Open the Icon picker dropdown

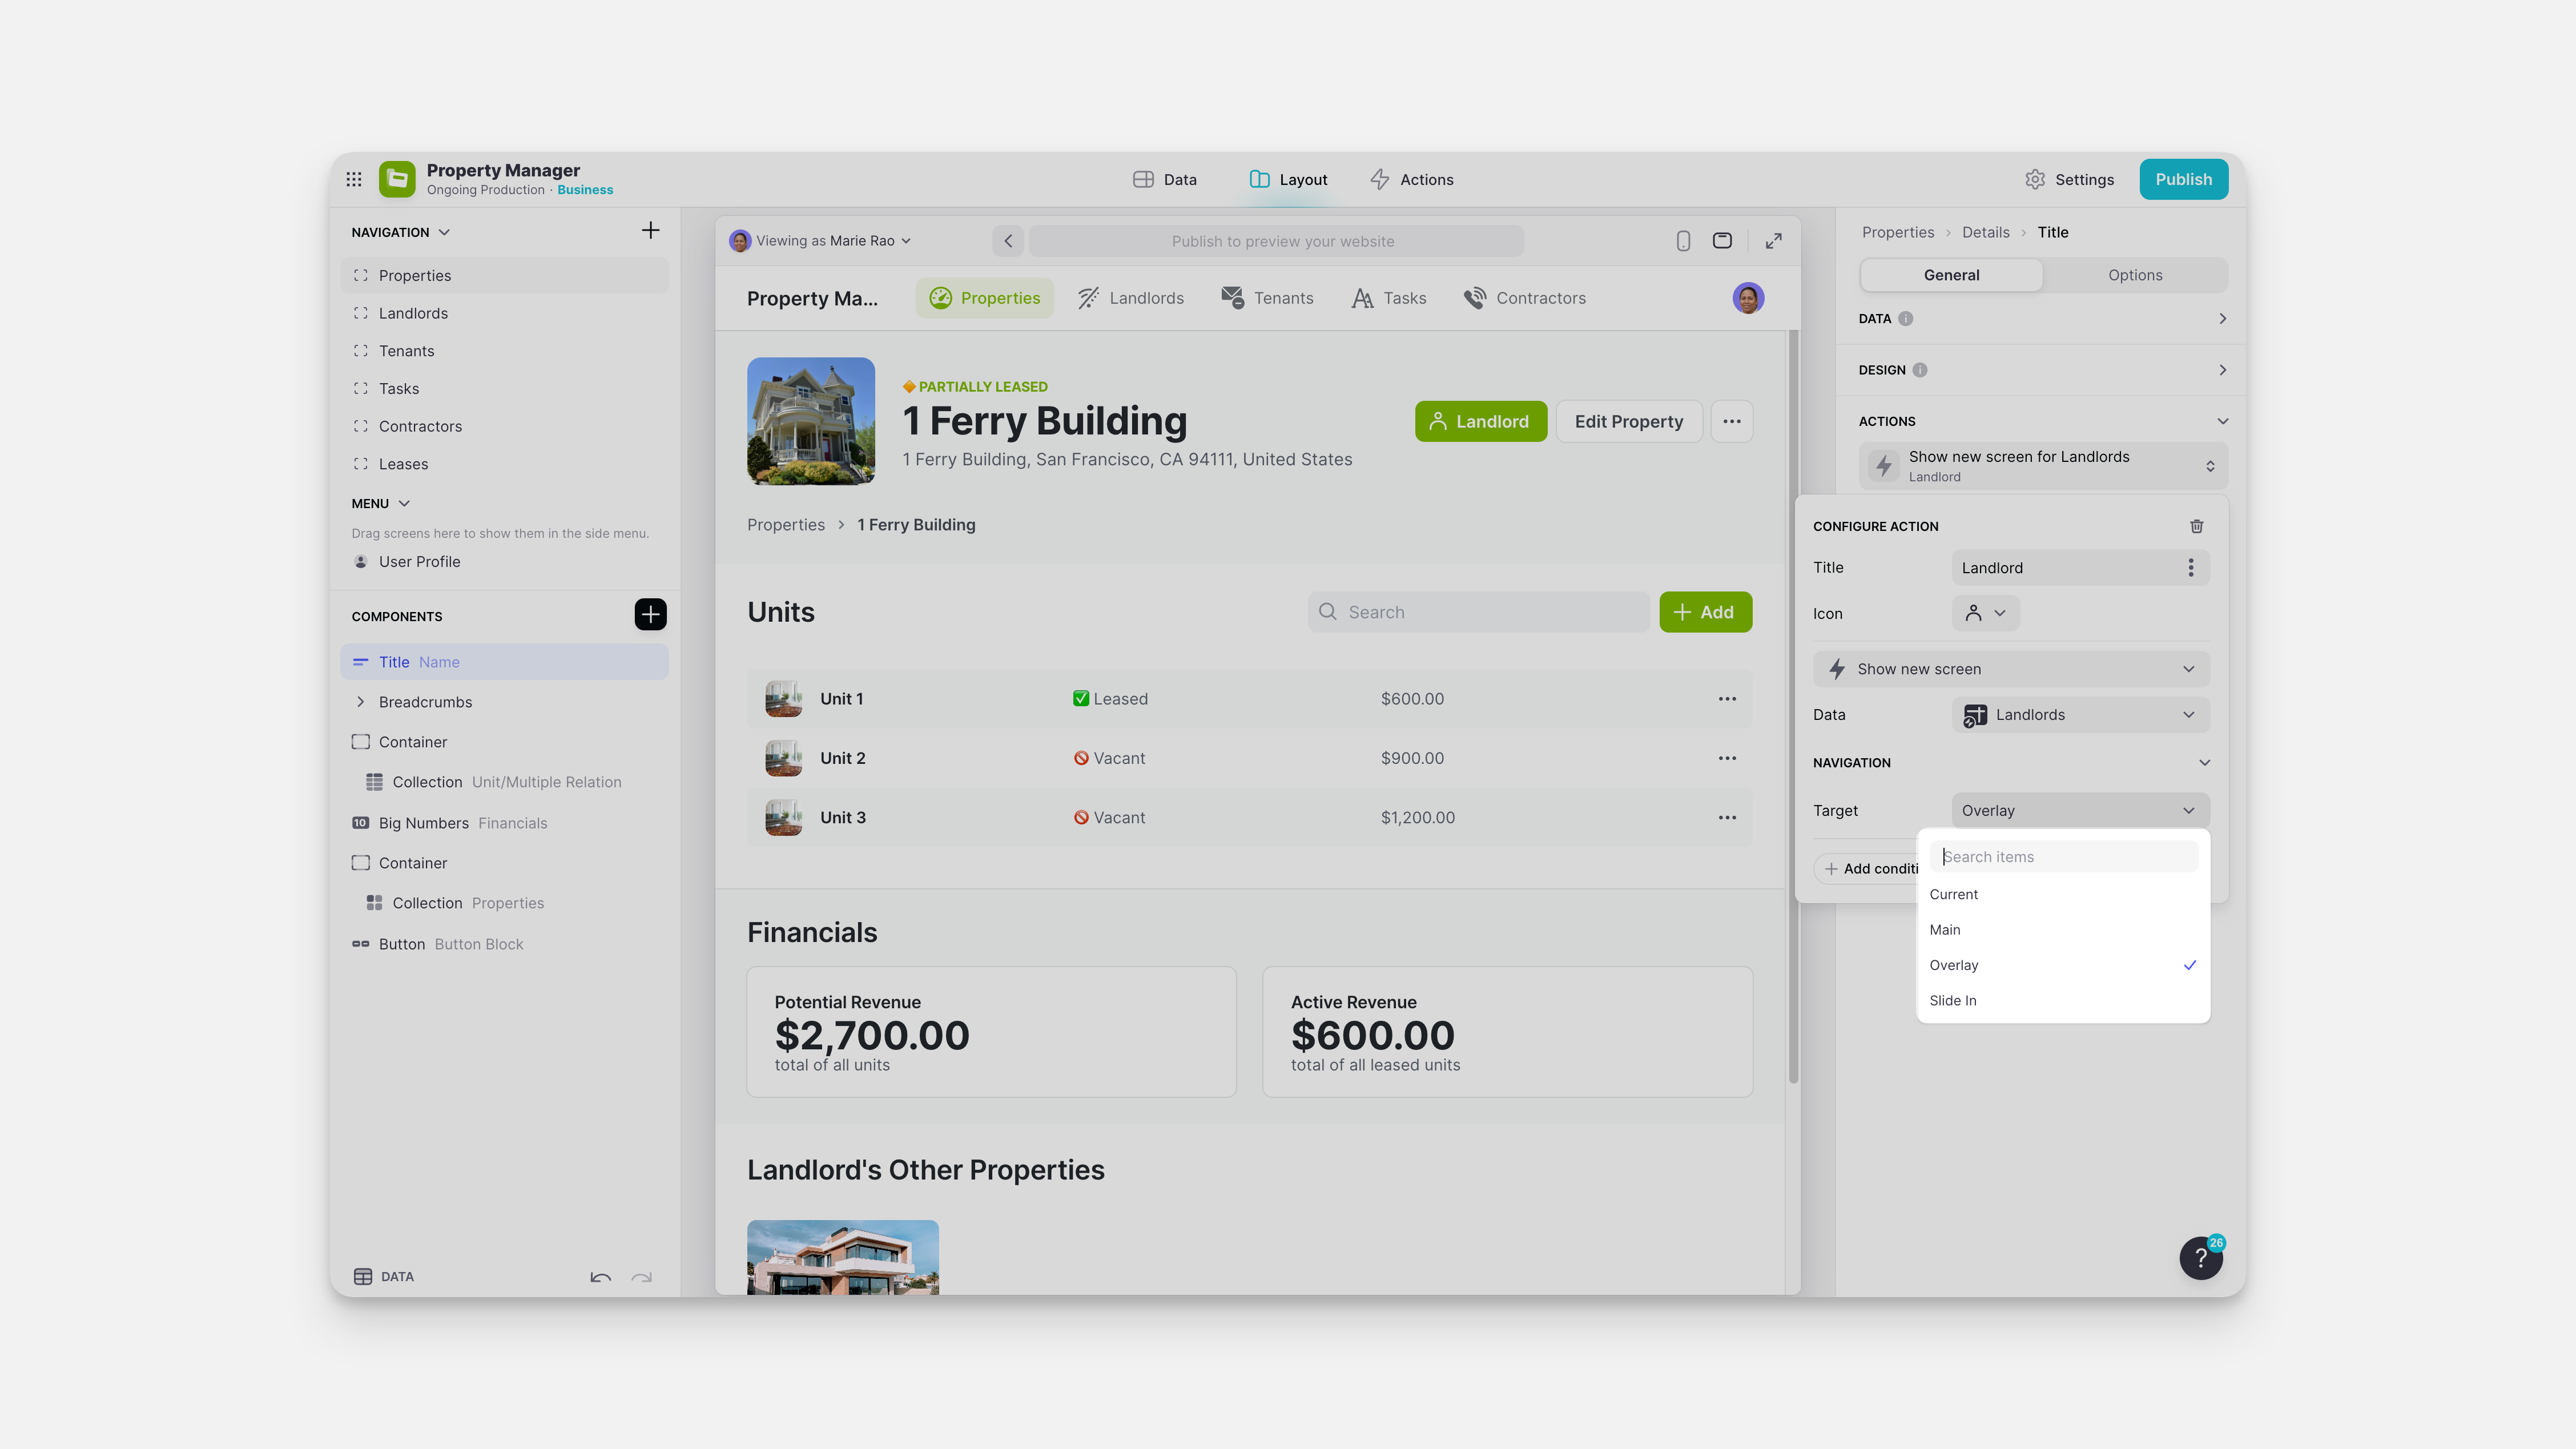(1985, 613)
